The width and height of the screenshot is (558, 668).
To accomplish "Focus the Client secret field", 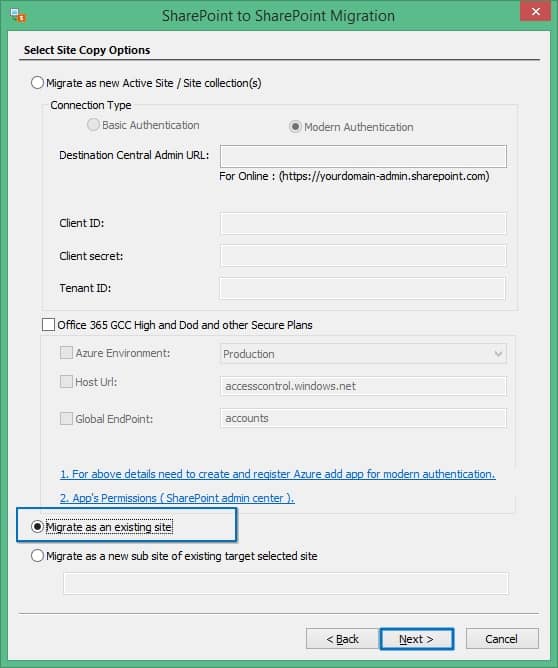I will pos(363,256).
